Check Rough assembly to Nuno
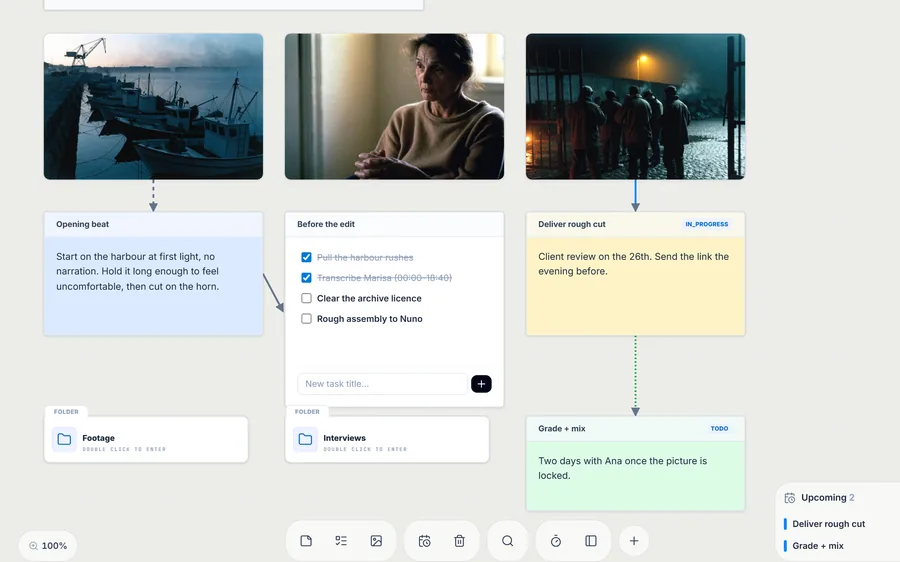The image size is (900, 562). coord(307,319)
